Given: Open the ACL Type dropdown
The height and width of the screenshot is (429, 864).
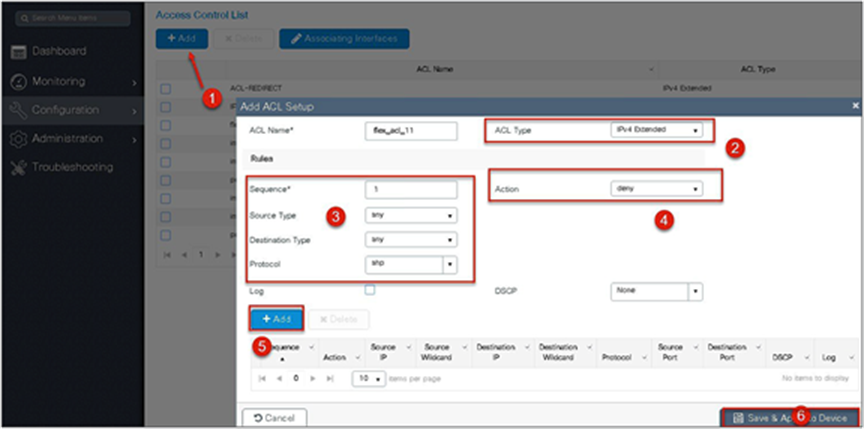Looking at the screenshot, I should pos(657,131).
